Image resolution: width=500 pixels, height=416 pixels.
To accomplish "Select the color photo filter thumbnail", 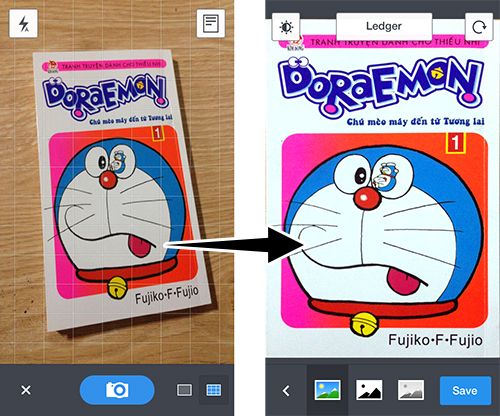I will (x=328, y=390).
